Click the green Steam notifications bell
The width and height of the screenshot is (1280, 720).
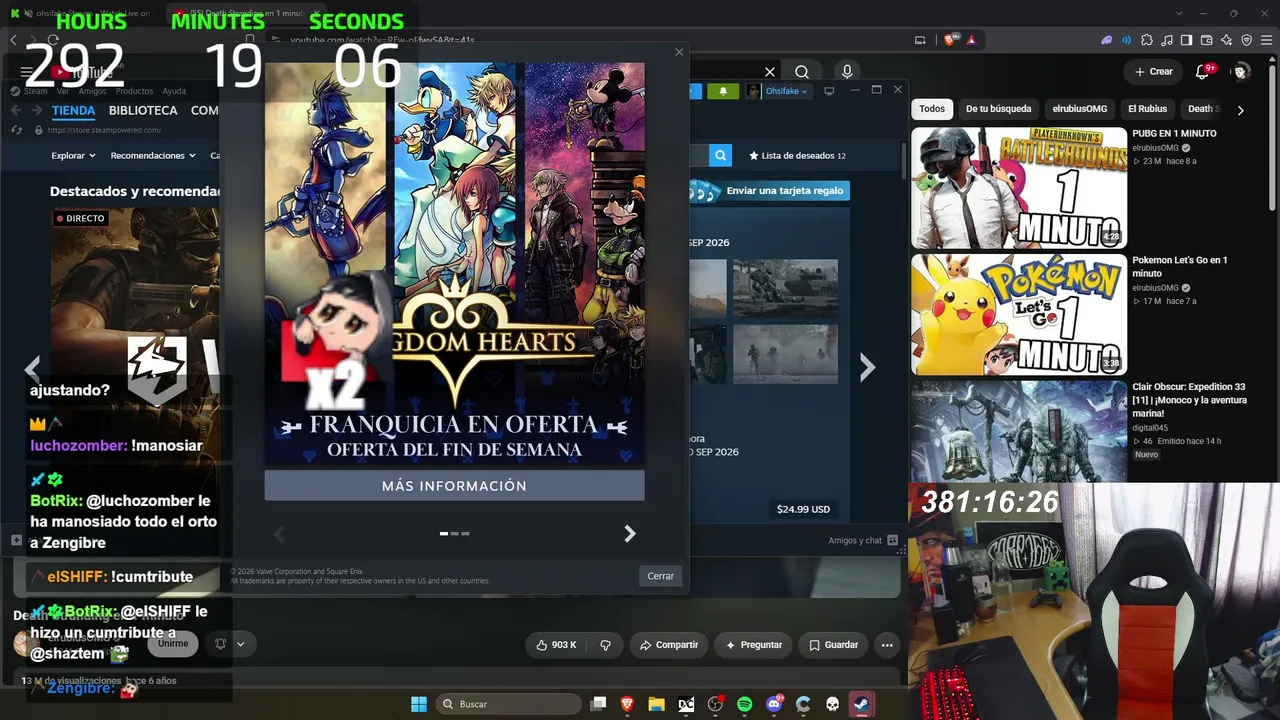(722, 91)
